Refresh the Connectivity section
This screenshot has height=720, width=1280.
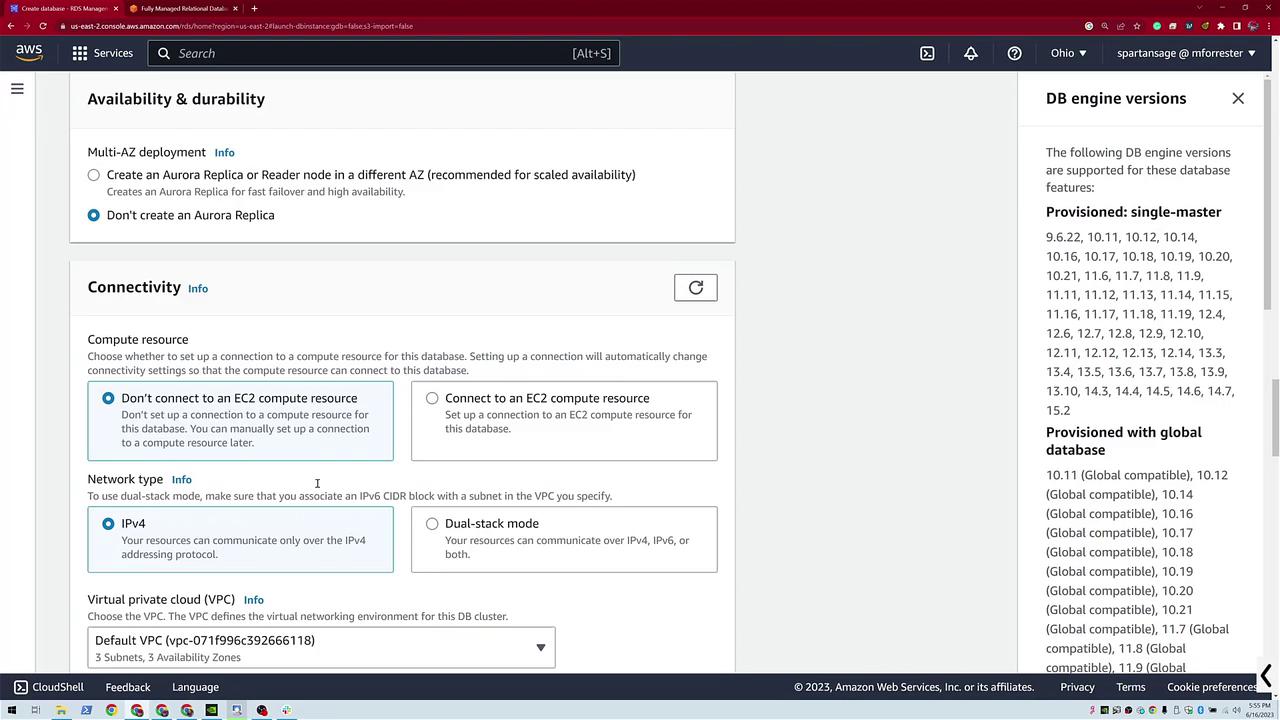point(696,288)
